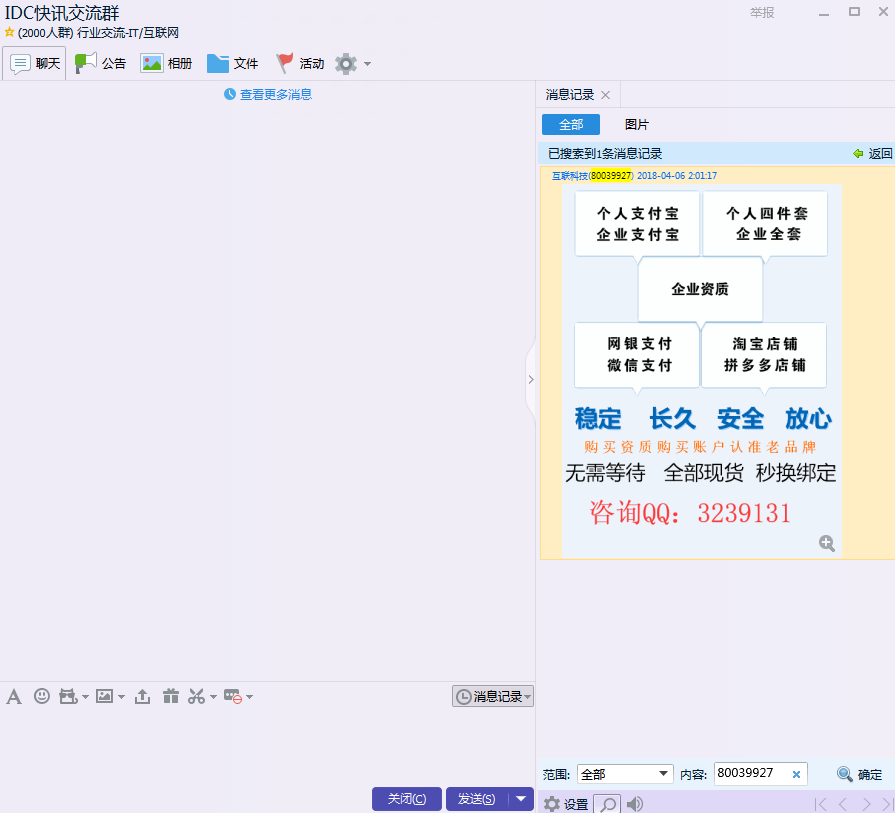Collapse the side panel with the arrow handle
Screen dimensions: 895x813
(x=530, y=380)
